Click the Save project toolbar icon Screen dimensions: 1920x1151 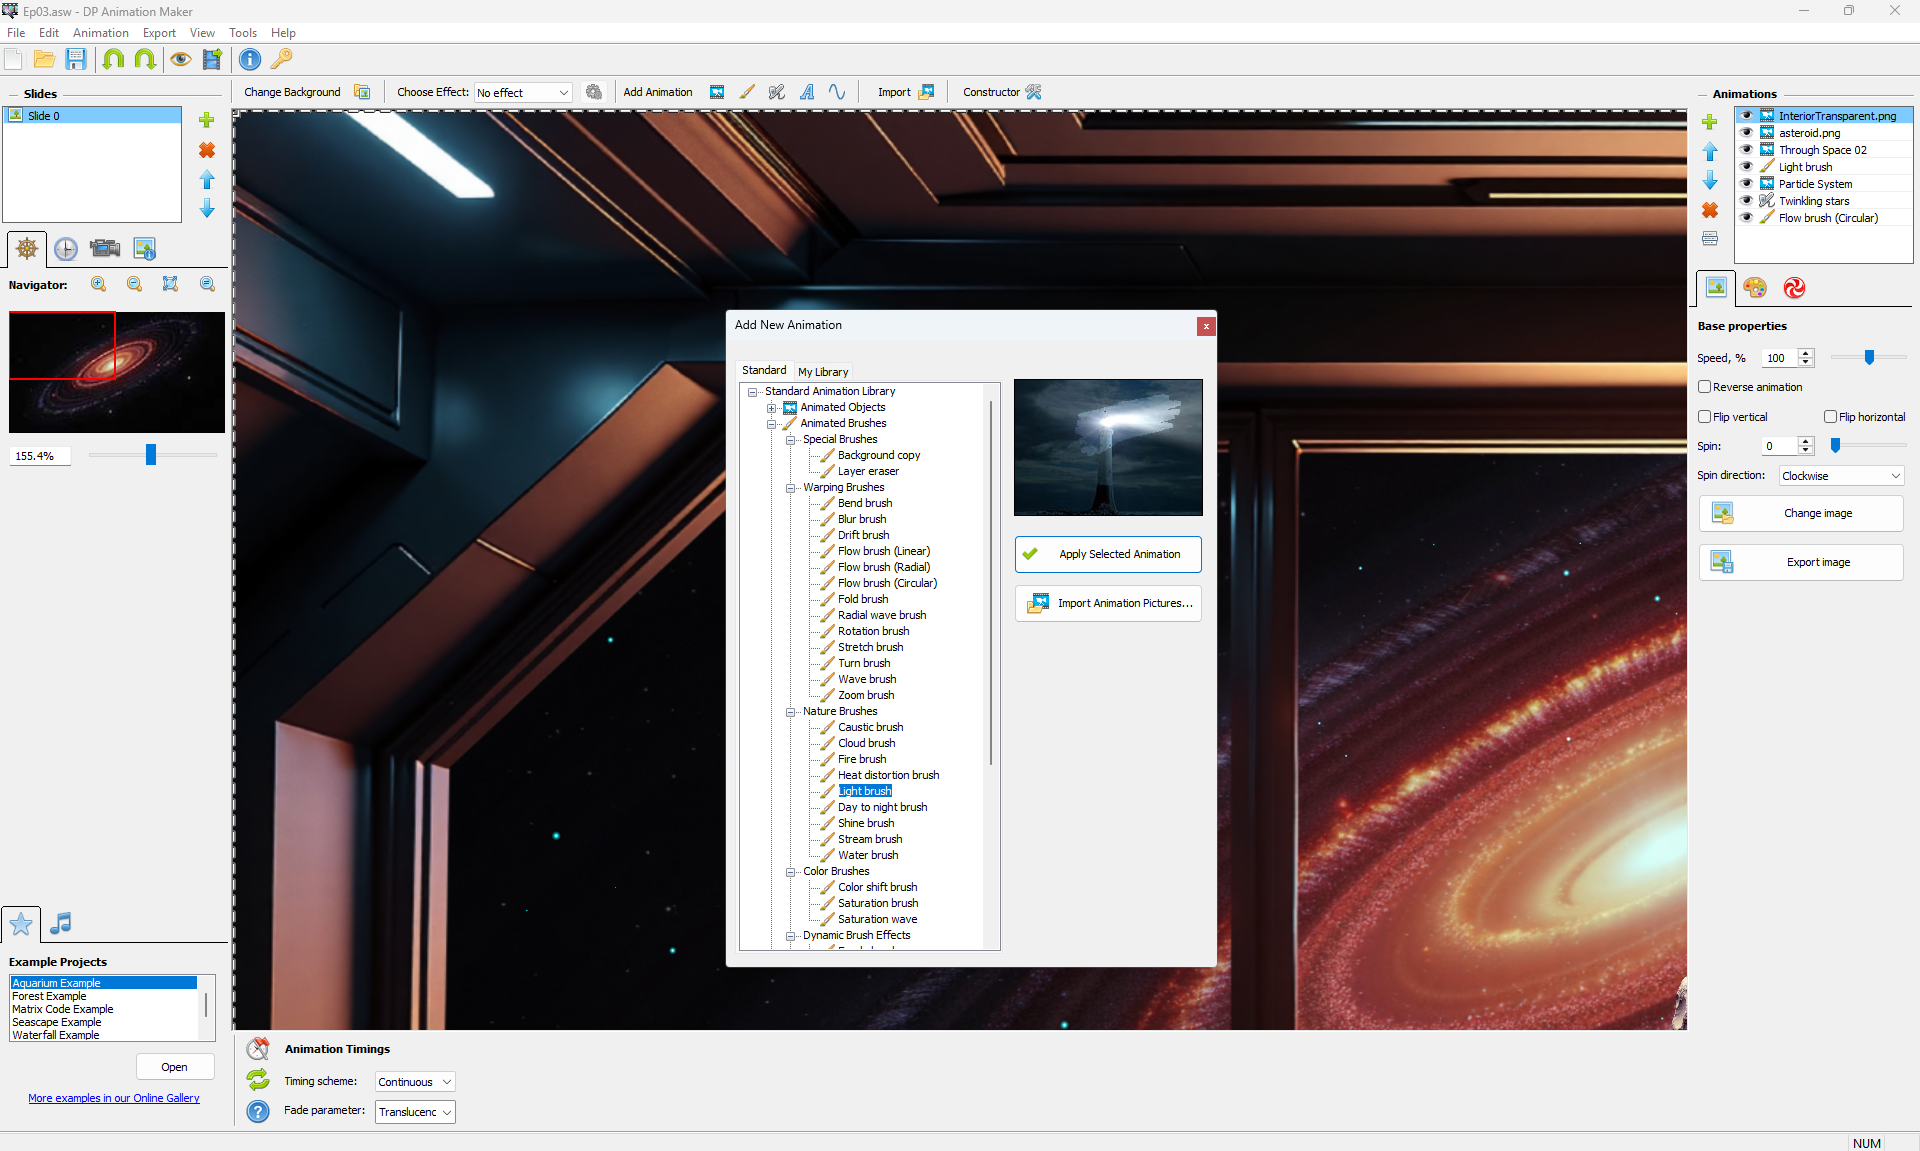(x=76, y=60)
